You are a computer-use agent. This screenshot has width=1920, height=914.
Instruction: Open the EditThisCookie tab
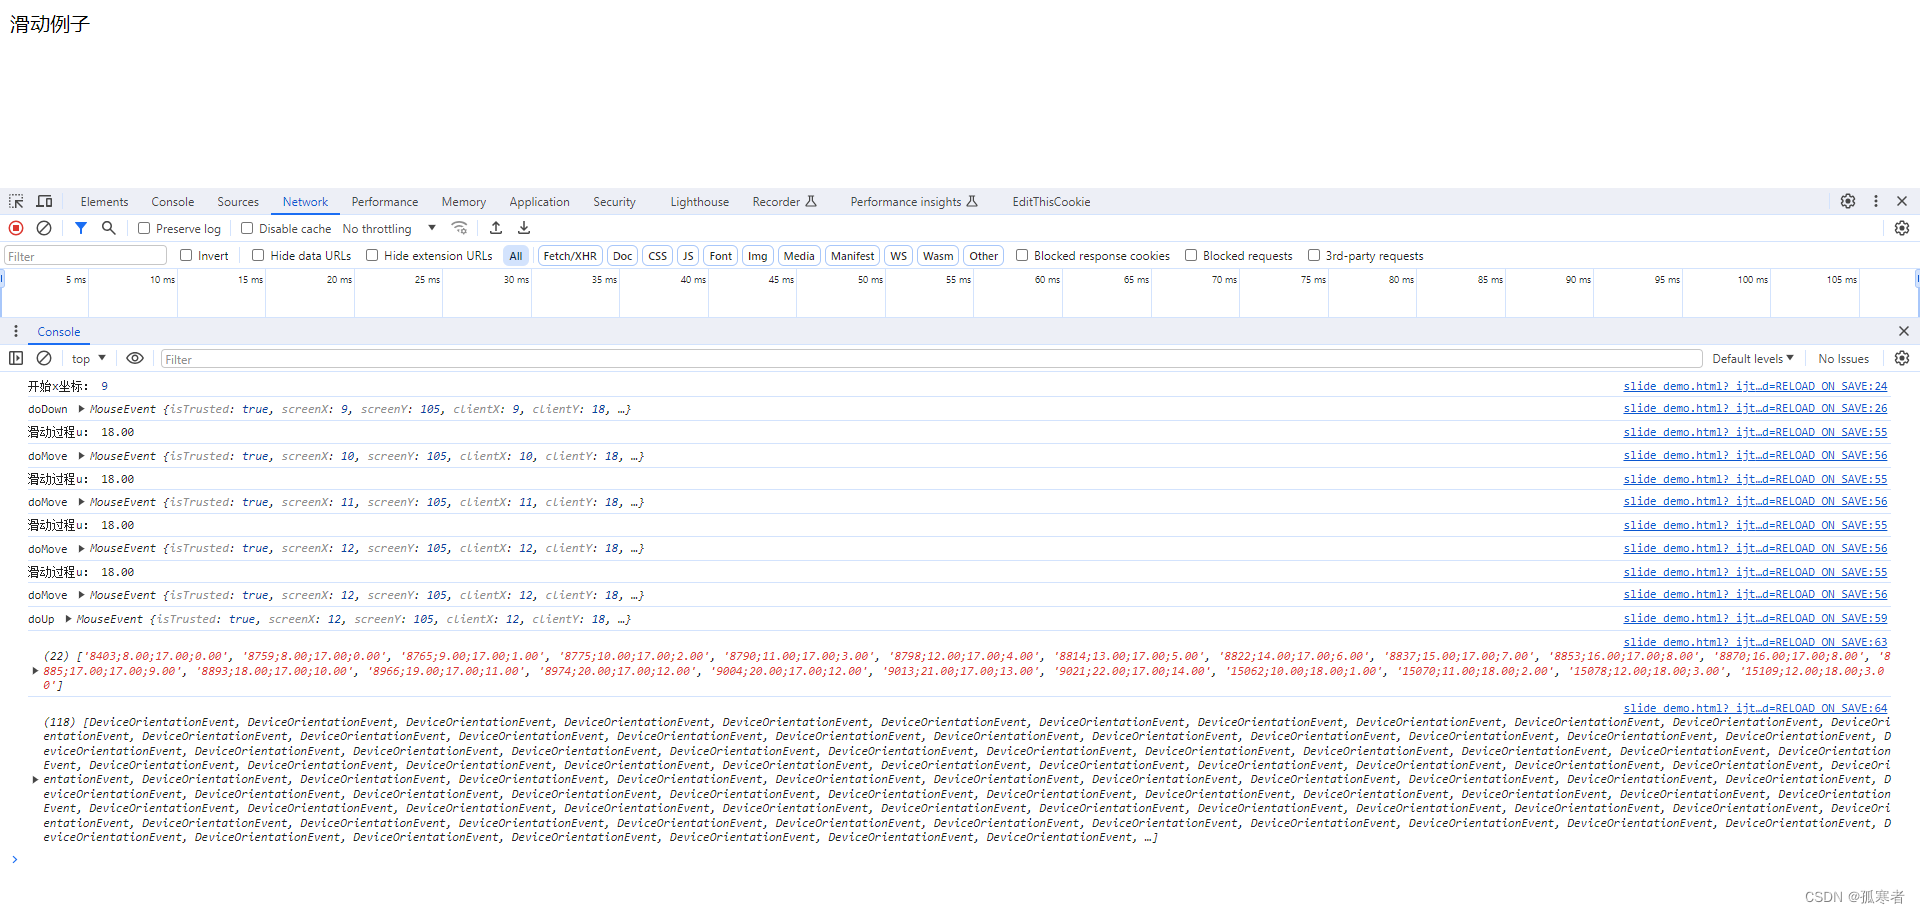(x=1051, y=201)
